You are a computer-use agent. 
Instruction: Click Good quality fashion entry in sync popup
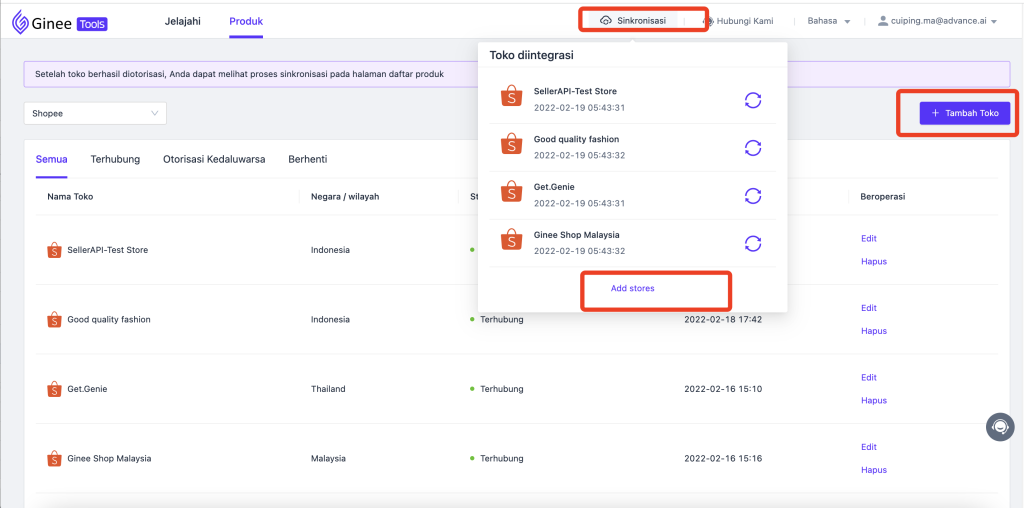(632, 148)
